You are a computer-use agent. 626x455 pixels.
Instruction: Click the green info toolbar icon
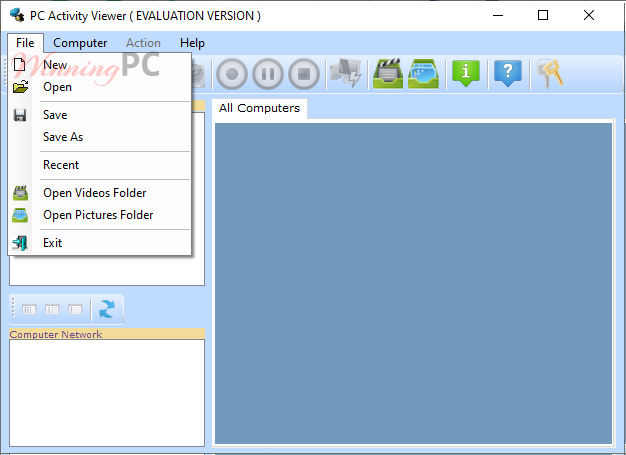pyautogui.click(x=466, y=73)
